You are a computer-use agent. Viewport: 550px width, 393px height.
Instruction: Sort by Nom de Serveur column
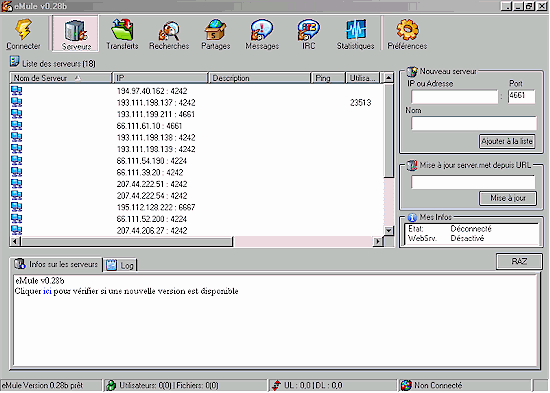pyautogui.click(x=61, y=78)
